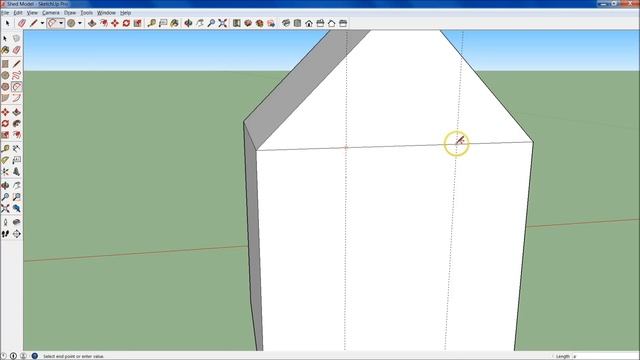Select Tape Measure in side toolset
The width and height of the screenshot is (640, 360).
(x=5, y=149)
